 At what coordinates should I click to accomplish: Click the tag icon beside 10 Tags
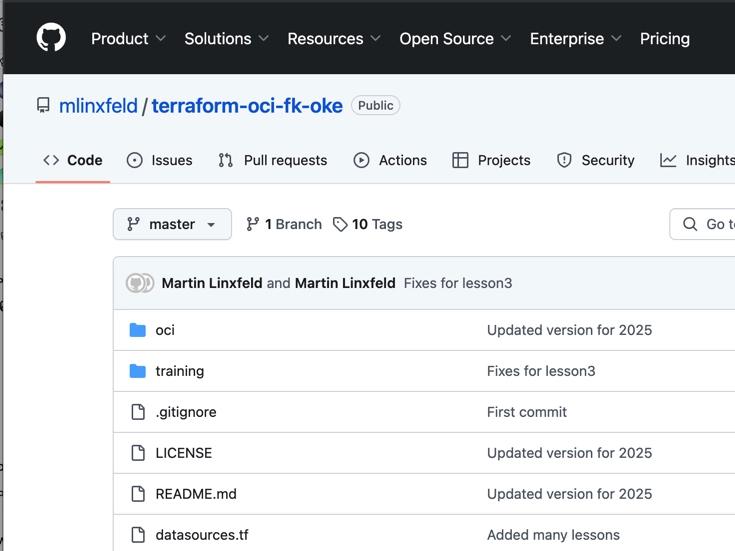pyautogui.click(x=340, y=224)
